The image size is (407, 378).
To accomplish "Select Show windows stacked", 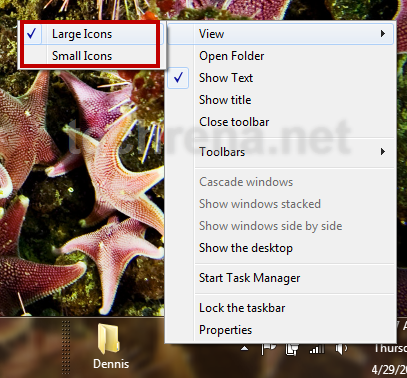I will tap(281, 204).
